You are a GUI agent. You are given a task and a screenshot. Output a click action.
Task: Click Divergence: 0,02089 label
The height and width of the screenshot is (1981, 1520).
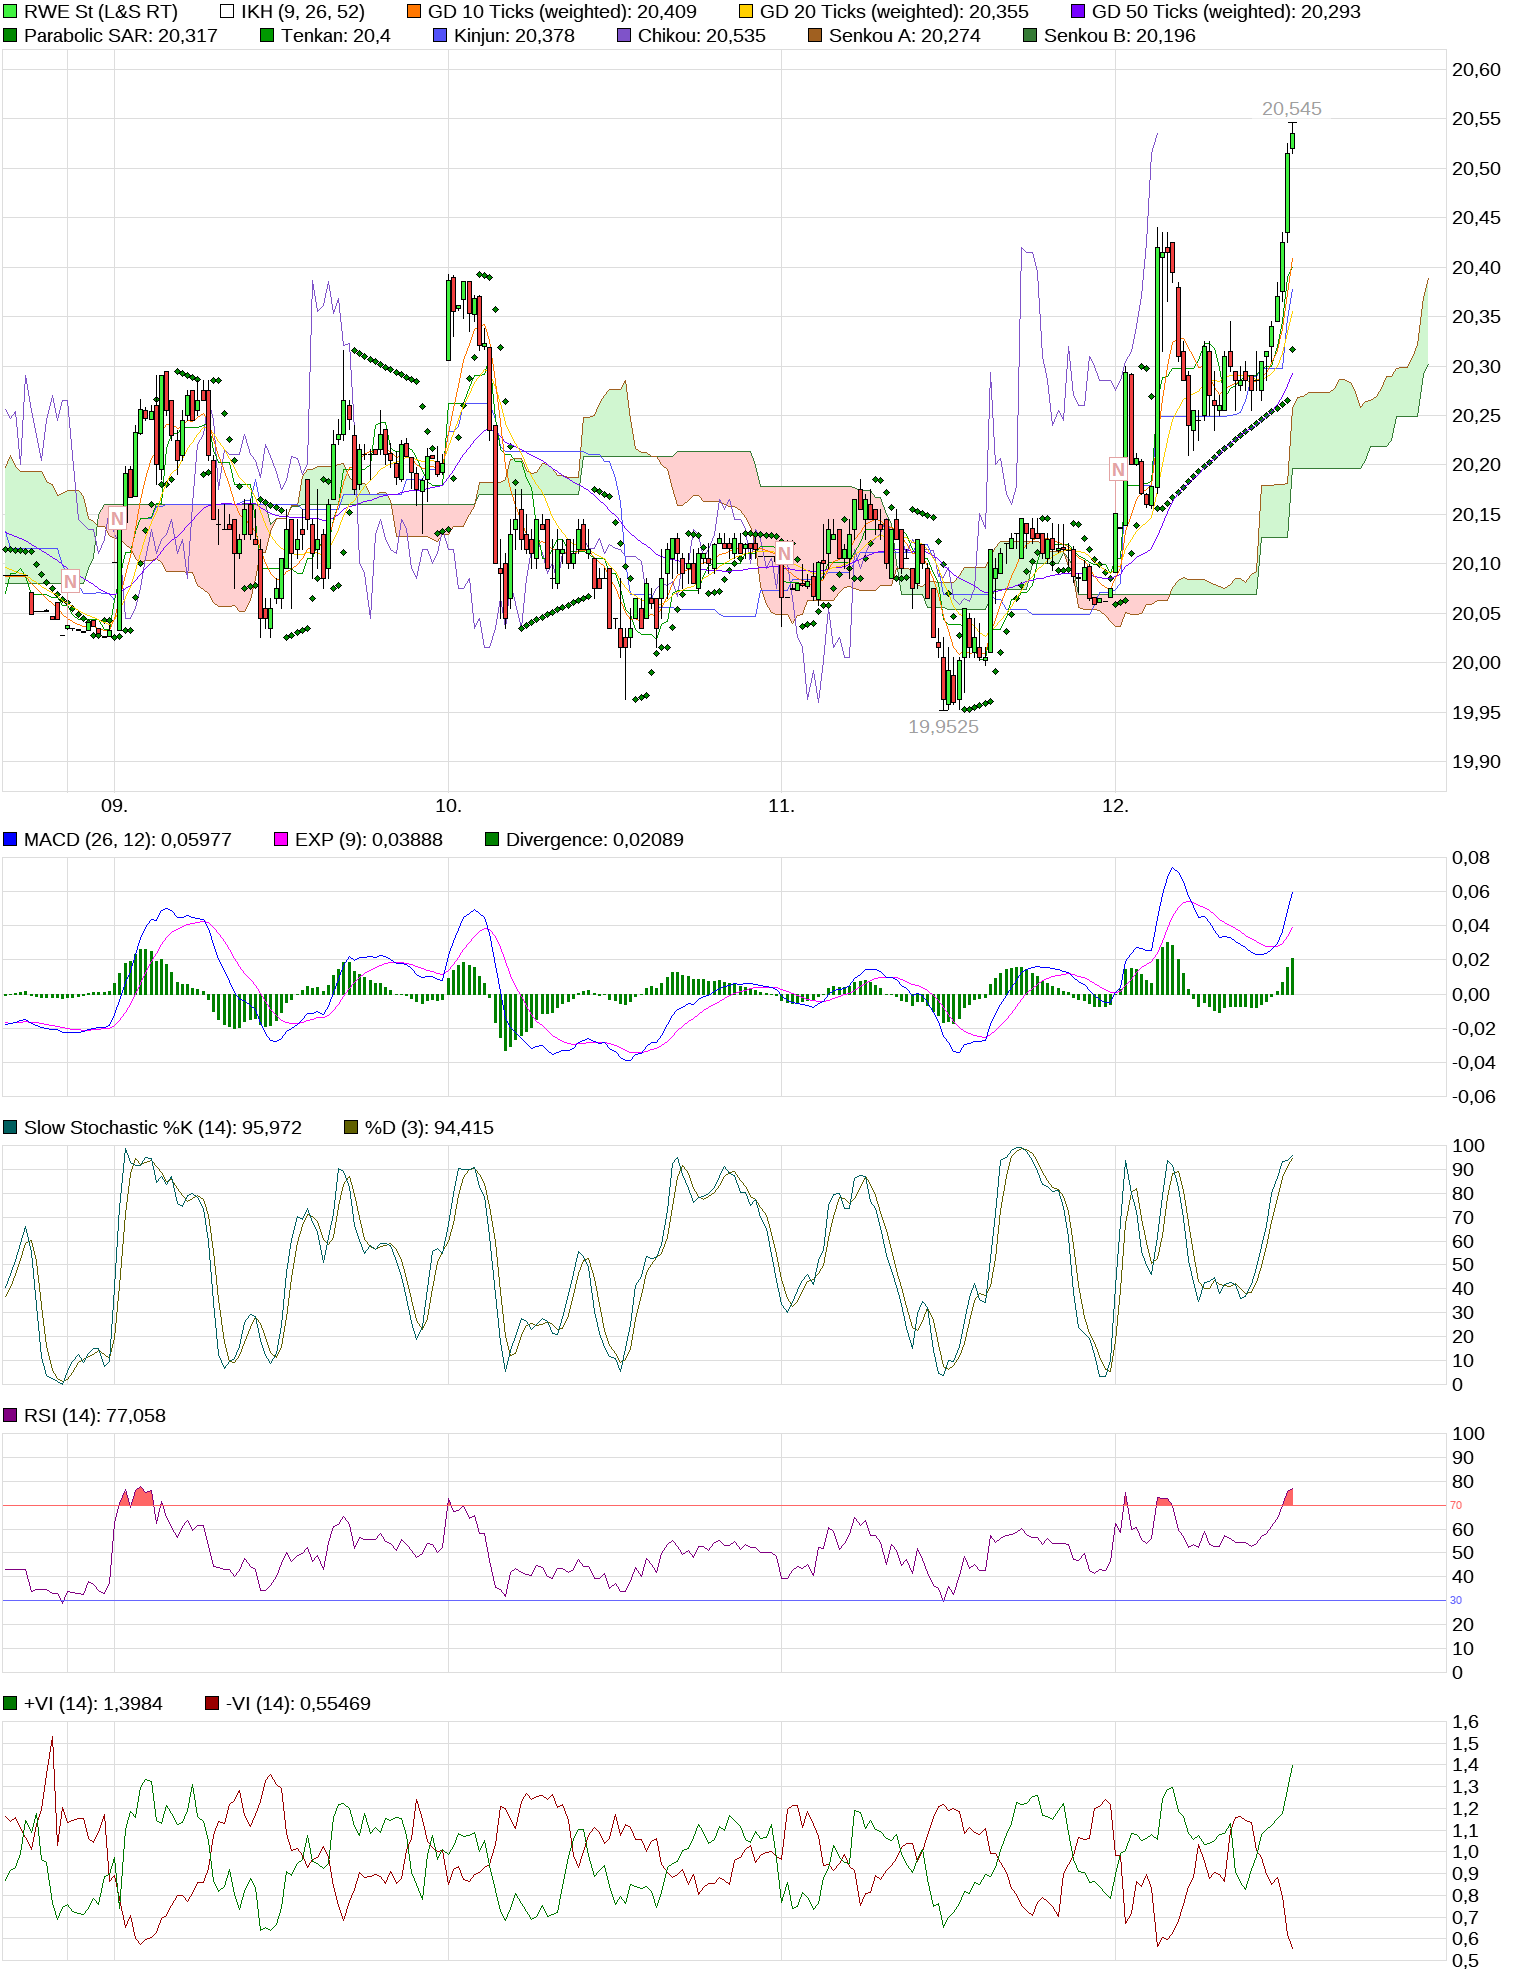tap(595, 840)
